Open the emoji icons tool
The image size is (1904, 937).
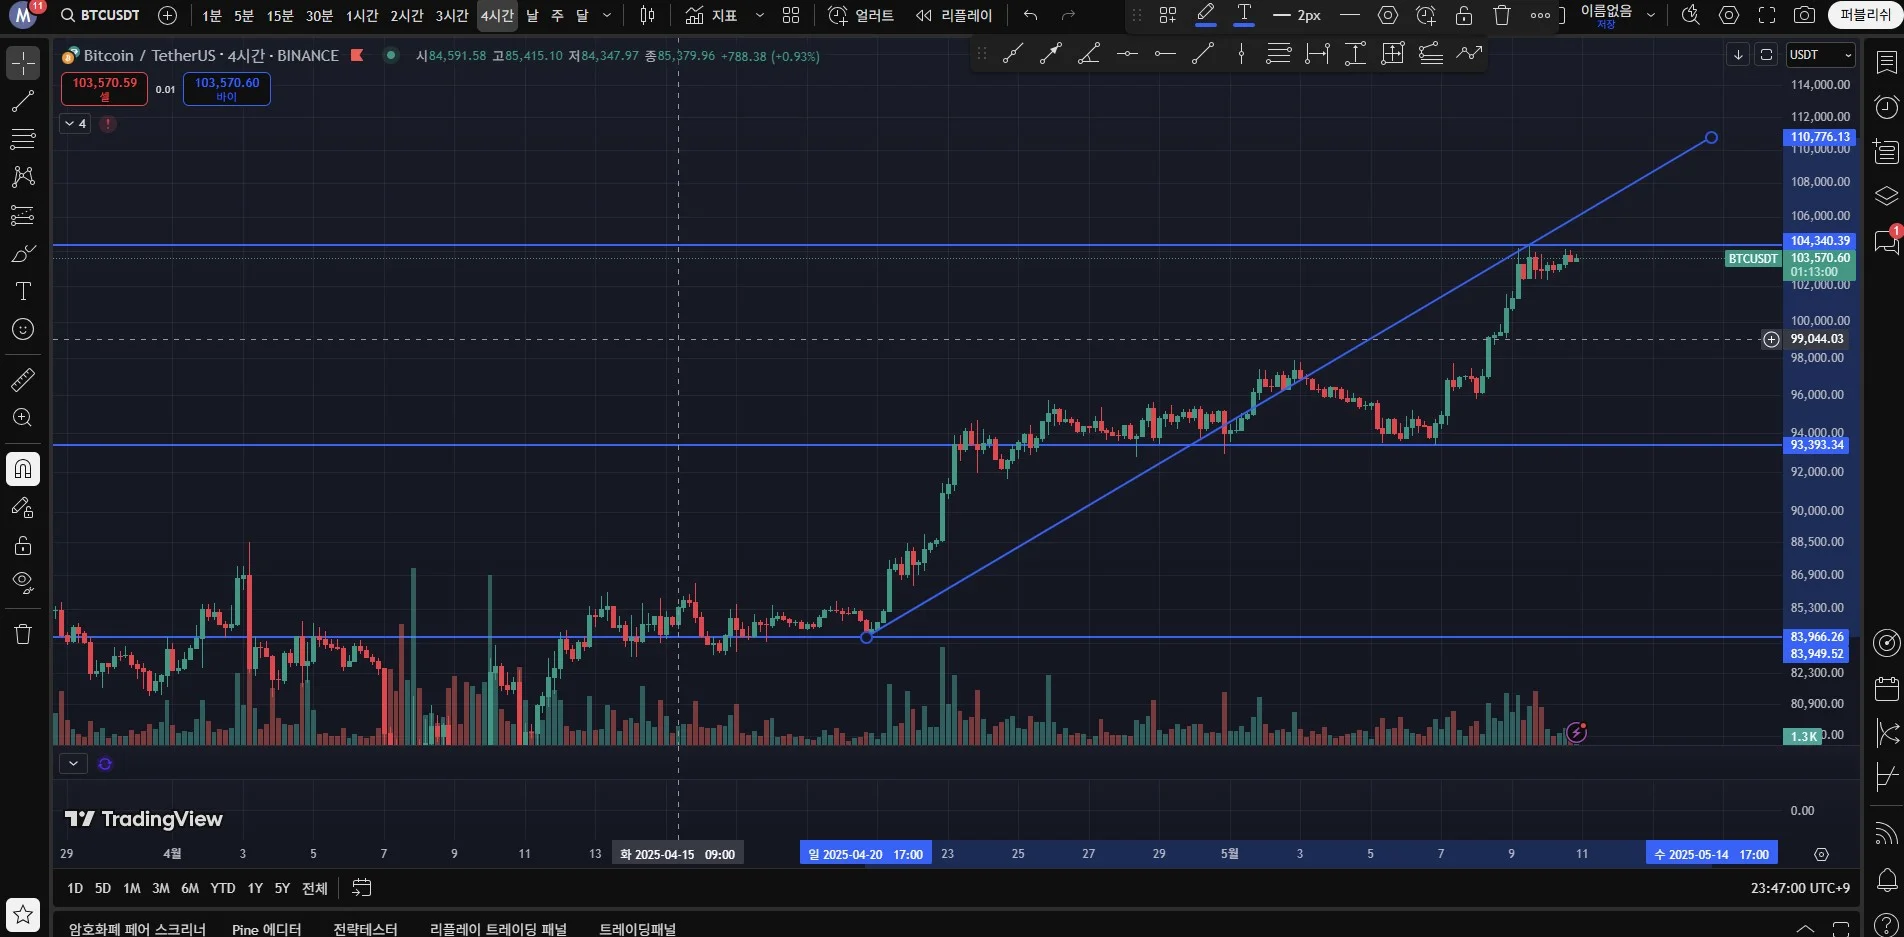coord(23,329)
